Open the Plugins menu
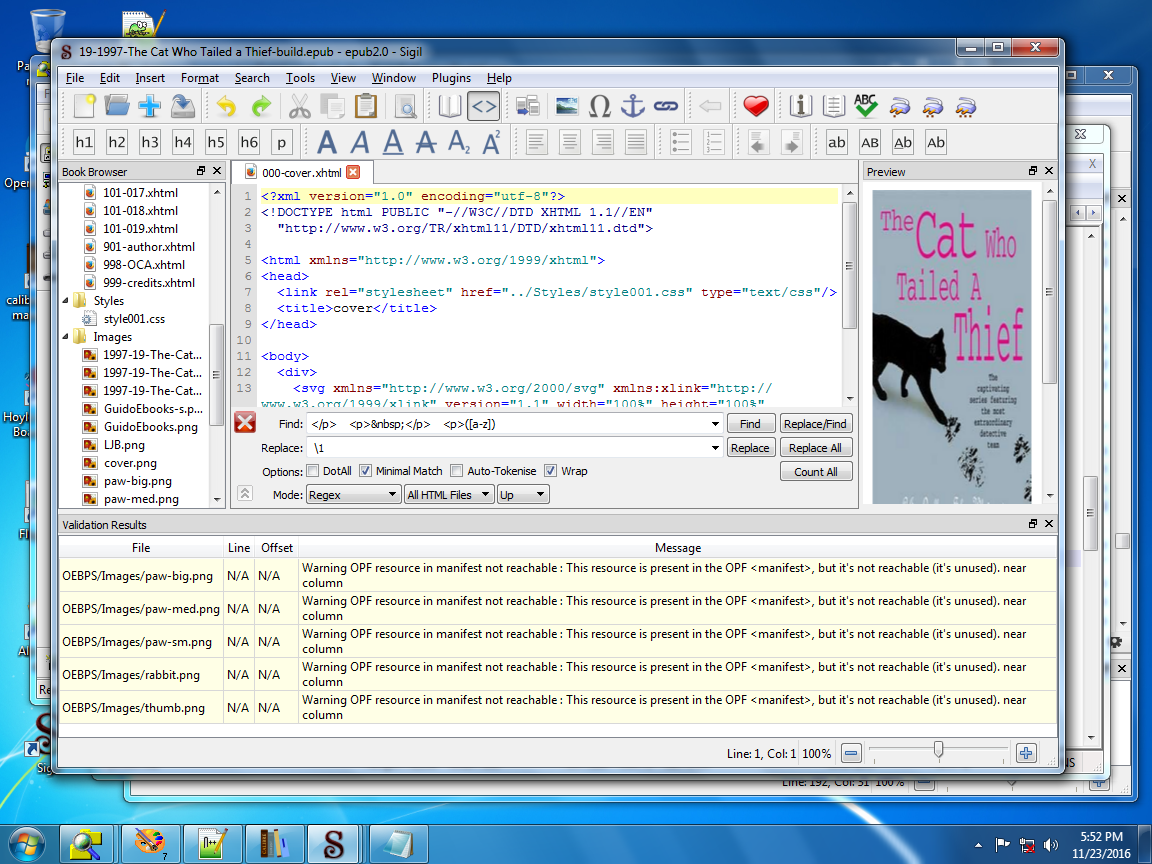Viewport: 1152px width, 864px height. coord(451,78)
